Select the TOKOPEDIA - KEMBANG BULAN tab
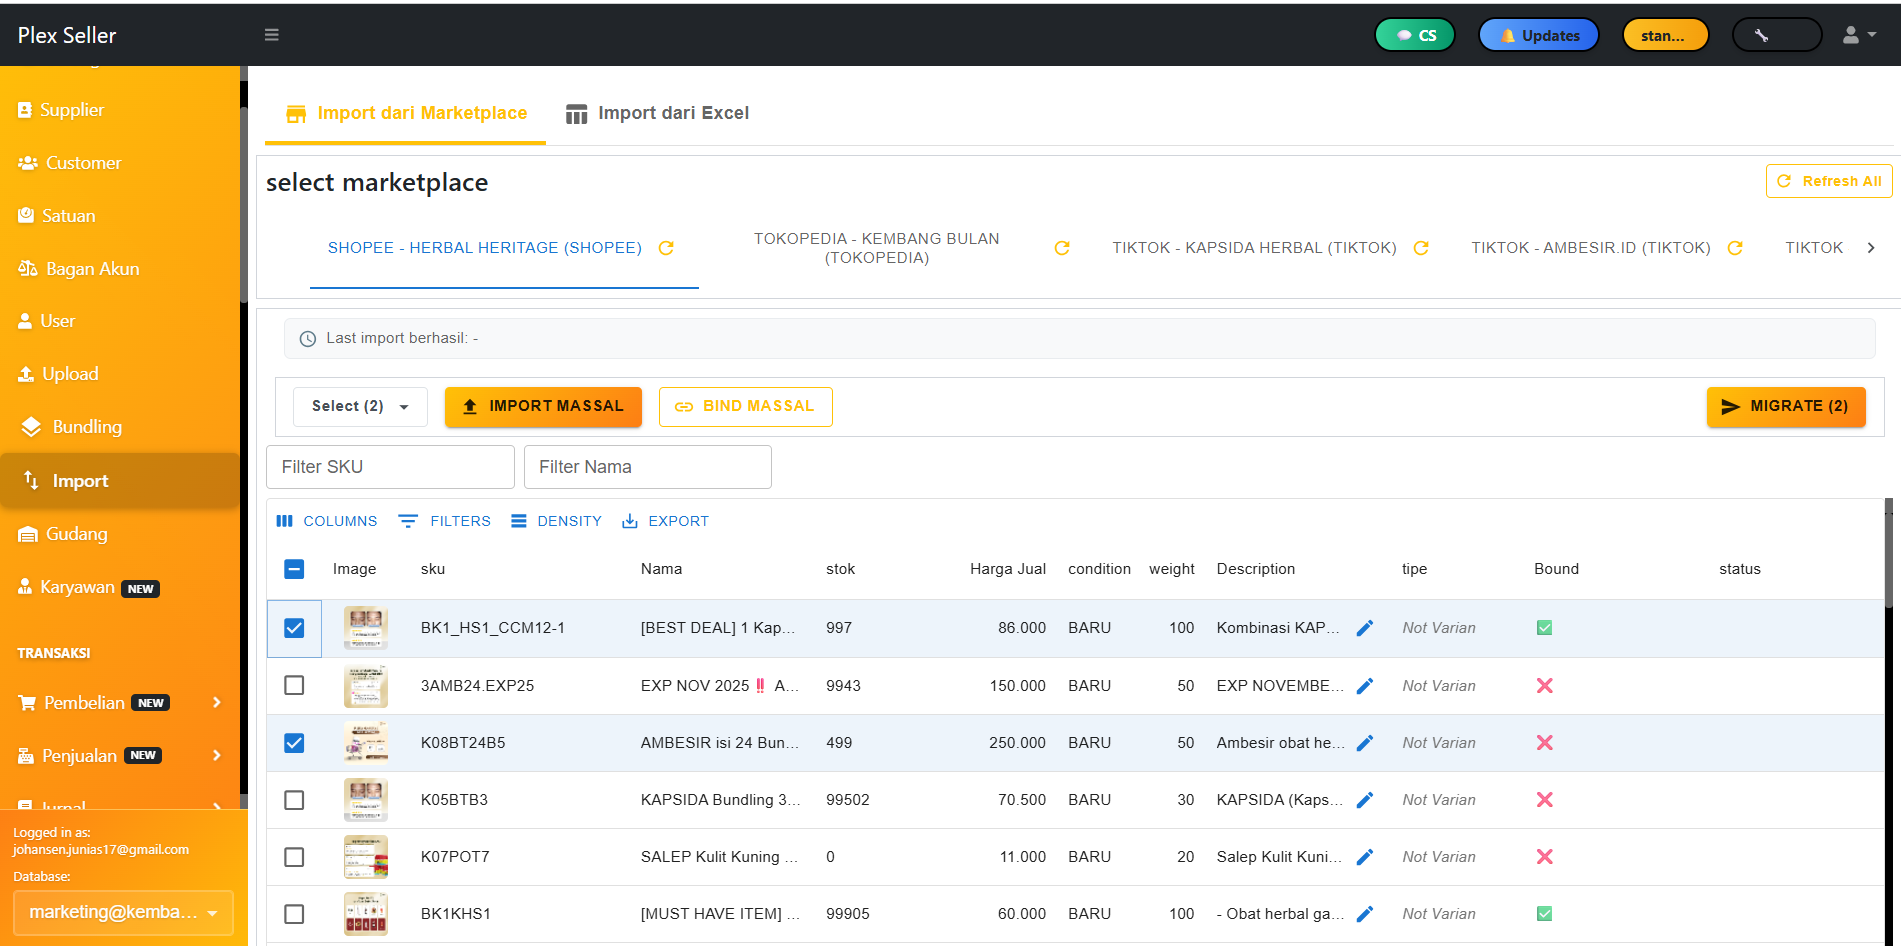Image resolution: width=1901 pixels, height=946 pixels. tap(877, 247)
